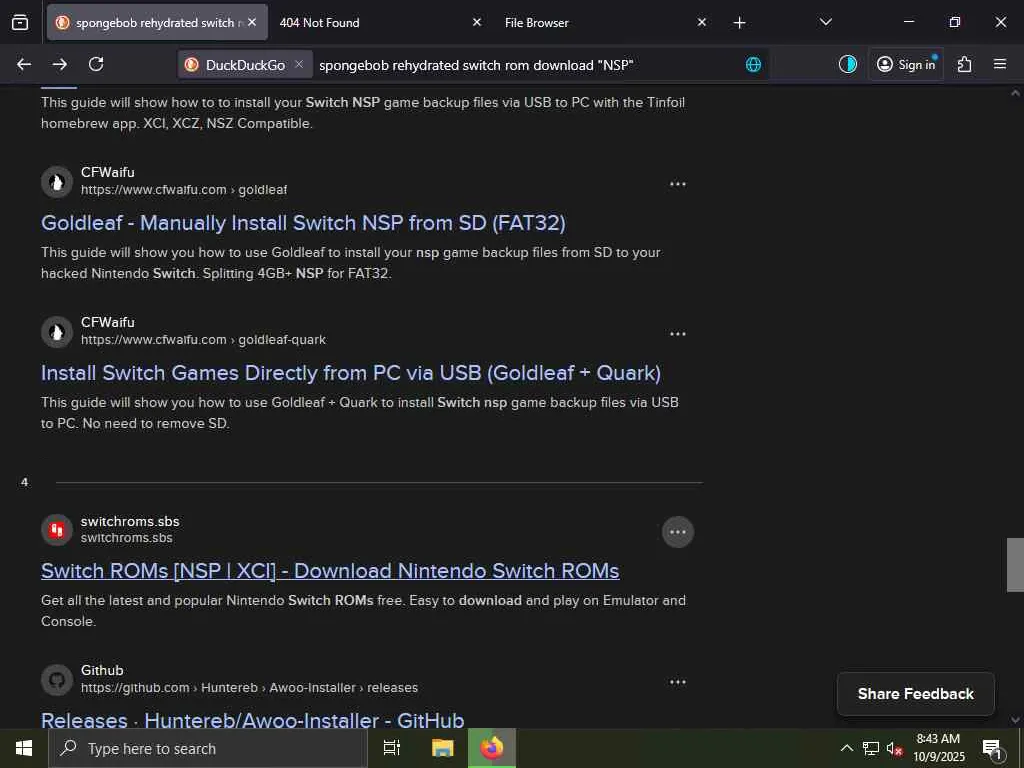Open the Windows notification center icon
This screenshot has height=768, width=1024.
click(x=992, y=748)
